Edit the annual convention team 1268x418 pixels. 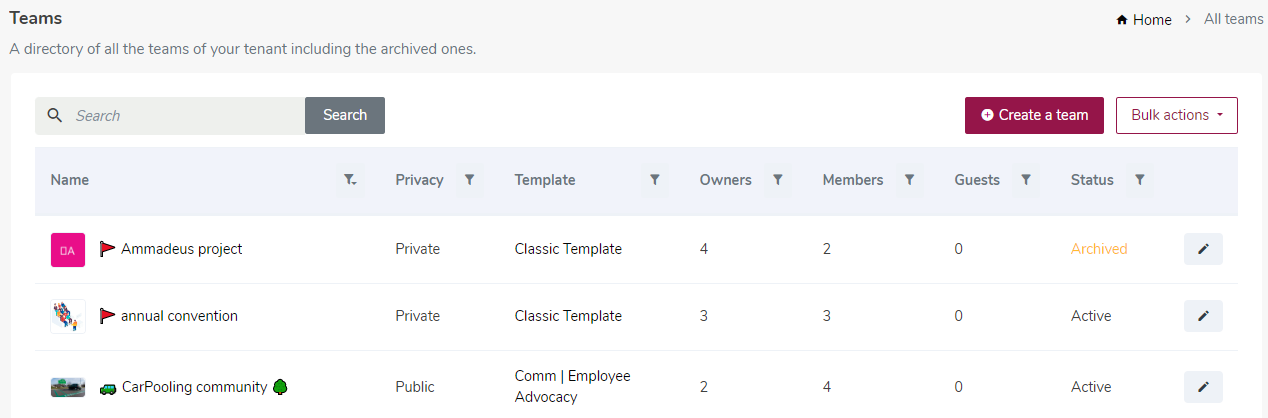tap(1203, 316)
